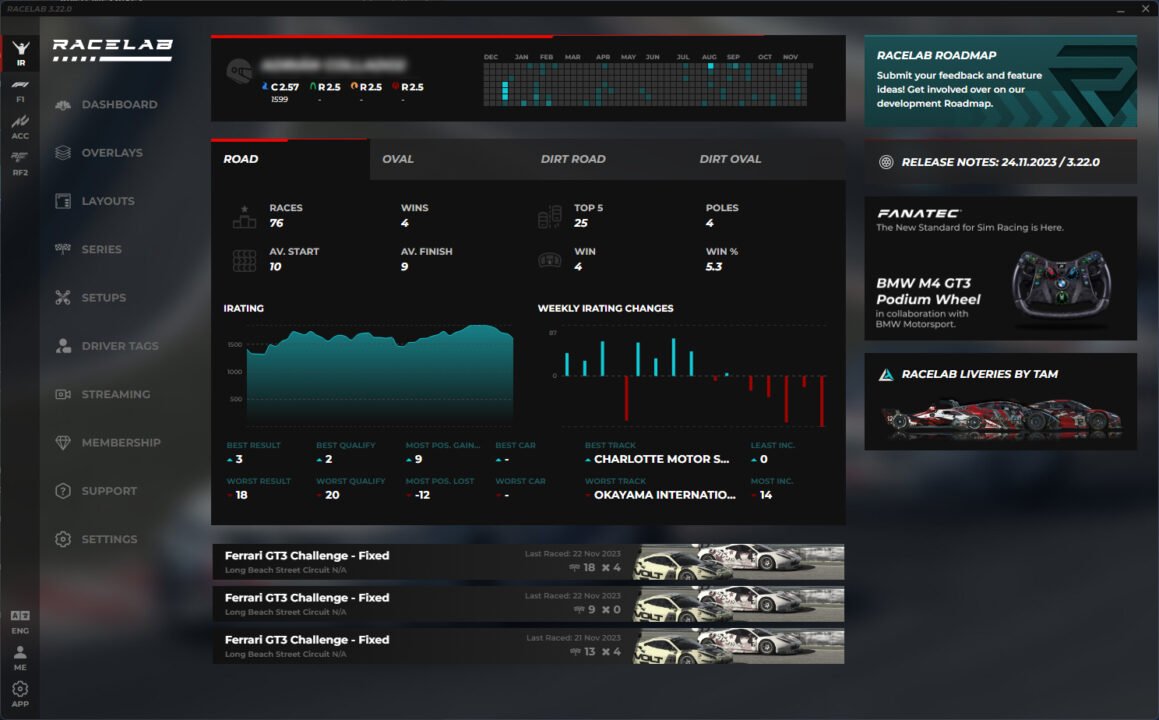Click the Win % value 5.3
This screenshot has width=1159, height=720.
pyautogui.click(x=713, y=267)
